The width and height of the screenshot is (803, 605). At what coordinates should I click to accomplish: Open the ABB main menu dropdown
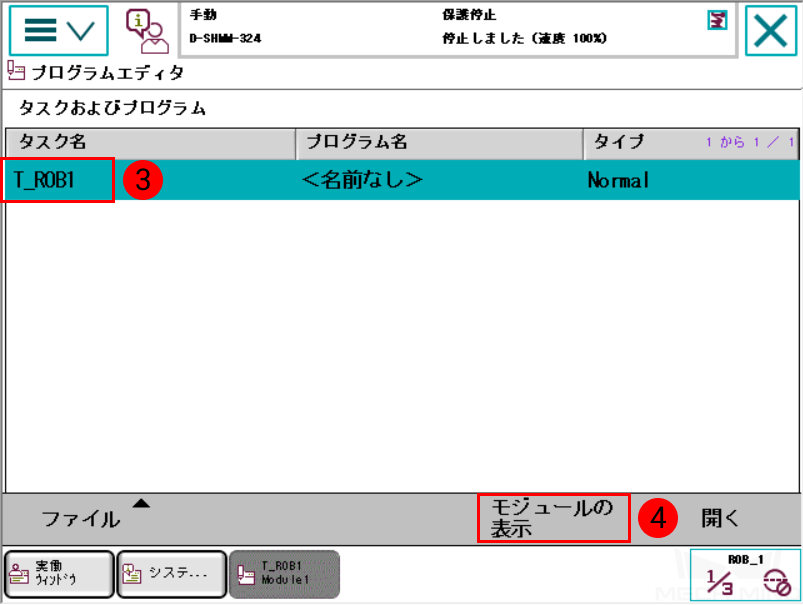58,31
